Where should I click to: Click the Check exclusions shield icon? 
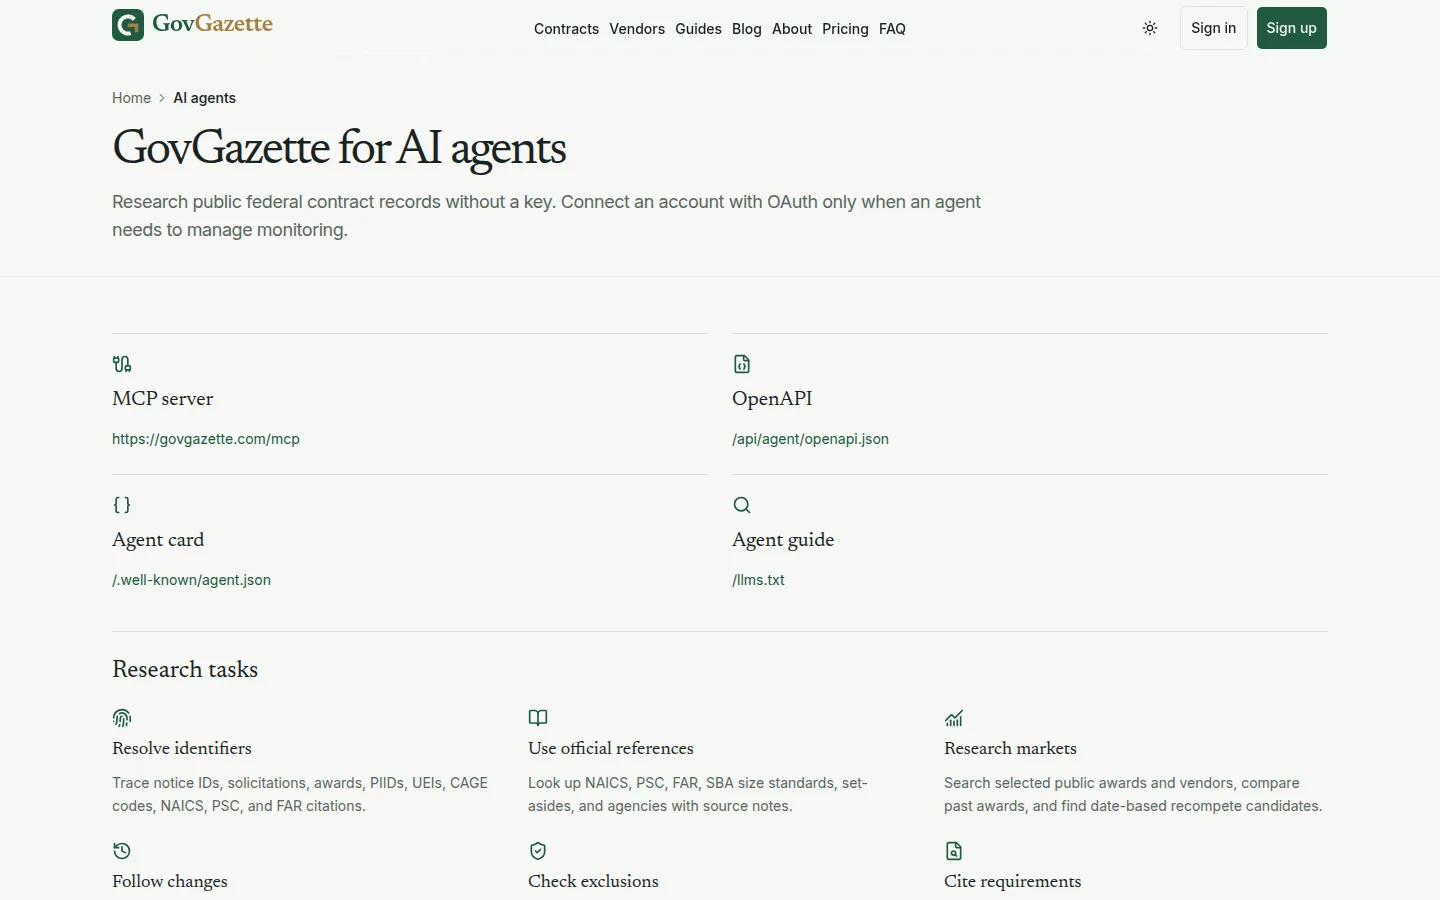coord(538,851)
